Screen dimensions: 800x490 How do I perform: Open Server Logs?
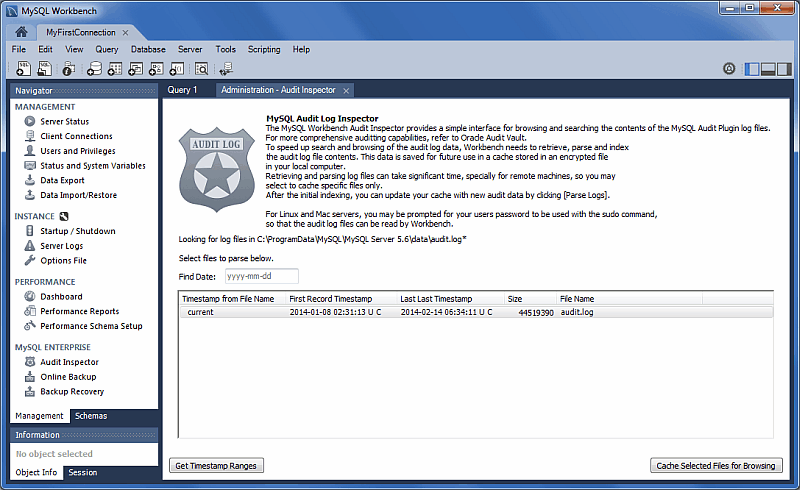(61, 246)
